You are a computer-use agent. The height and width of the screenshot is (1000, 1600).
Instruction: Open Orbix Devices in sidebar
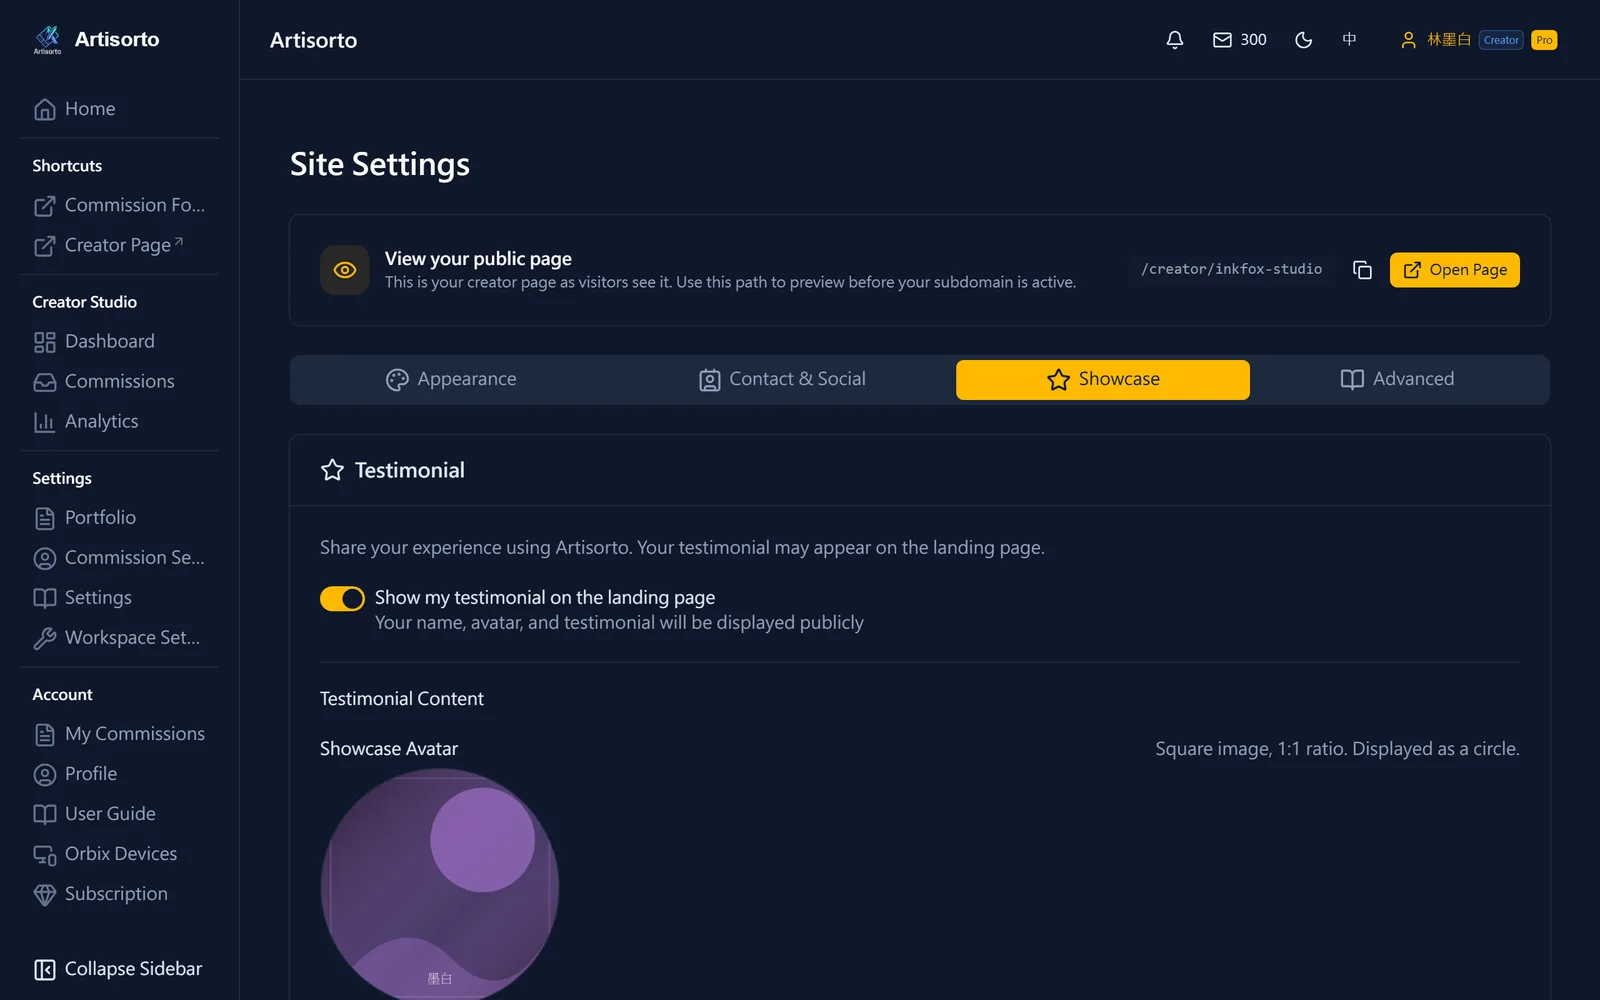pos(120,854)
